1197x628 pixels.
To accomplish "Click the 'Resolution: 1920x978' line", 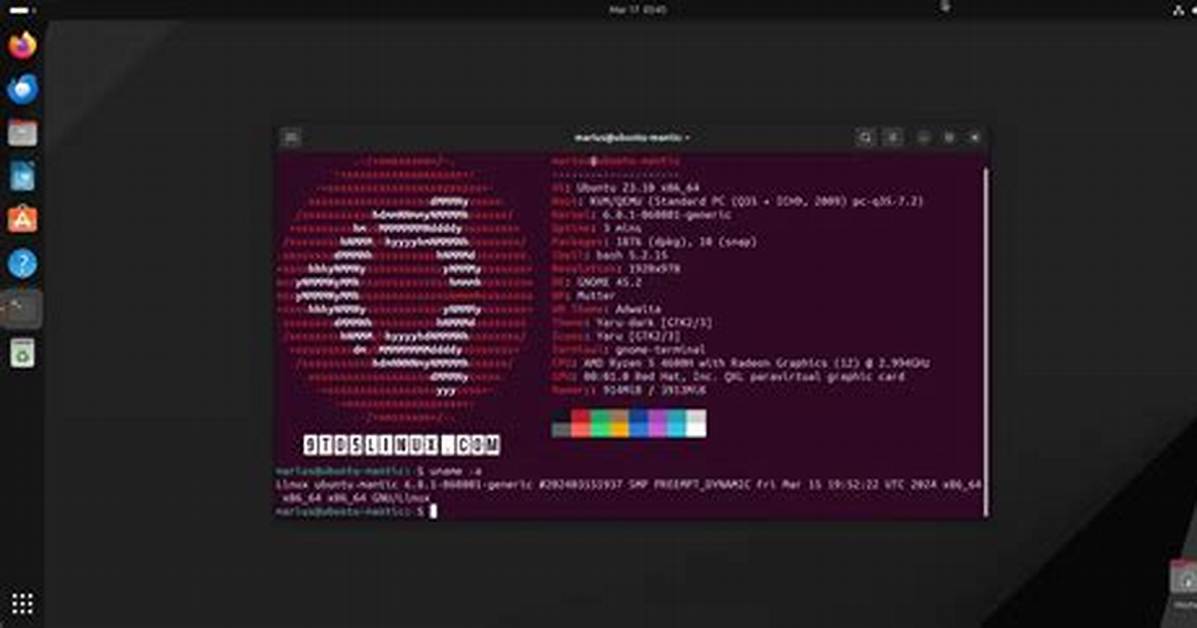I will point(615,269).
